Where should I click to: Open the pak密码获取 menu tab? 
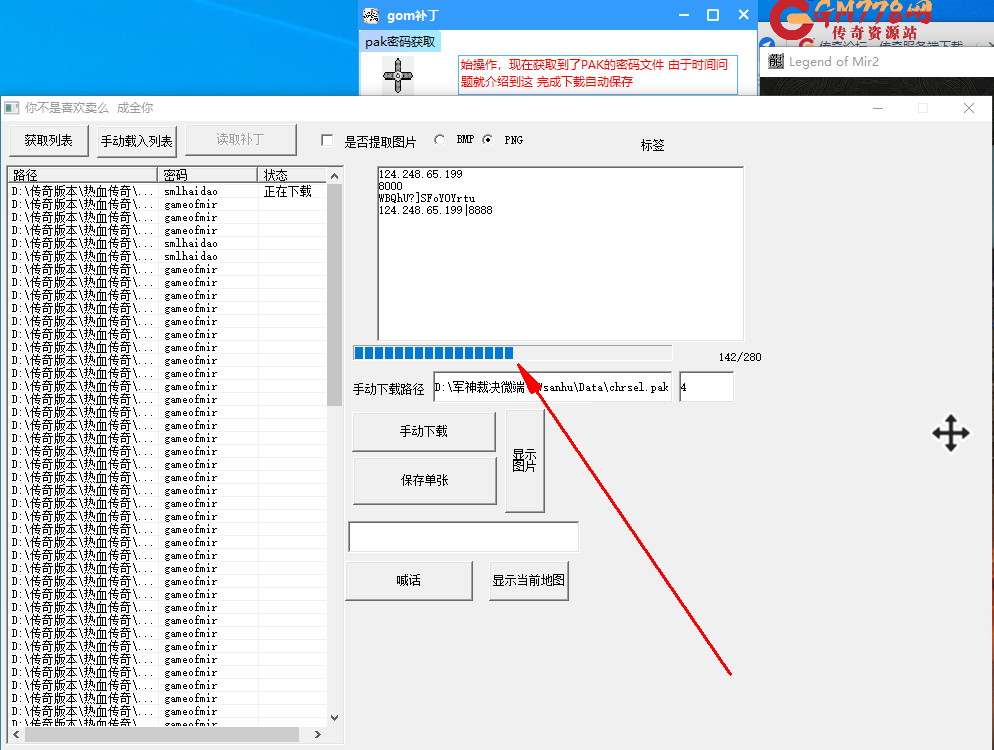pyautogui.click(x=400, y=42)
